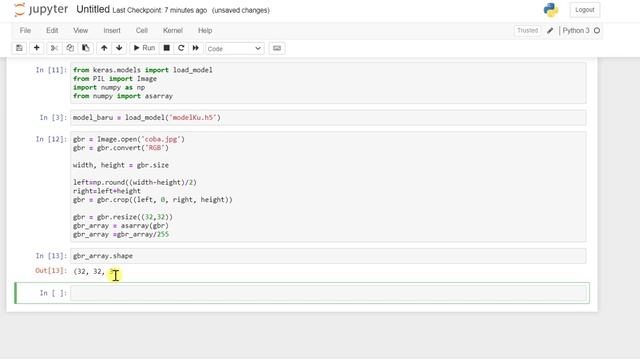Image resolution: width=640 pixels, height=360 pixels.
Task: Interrupt the kernel with stop icon
Action: [x=167, y=48]
